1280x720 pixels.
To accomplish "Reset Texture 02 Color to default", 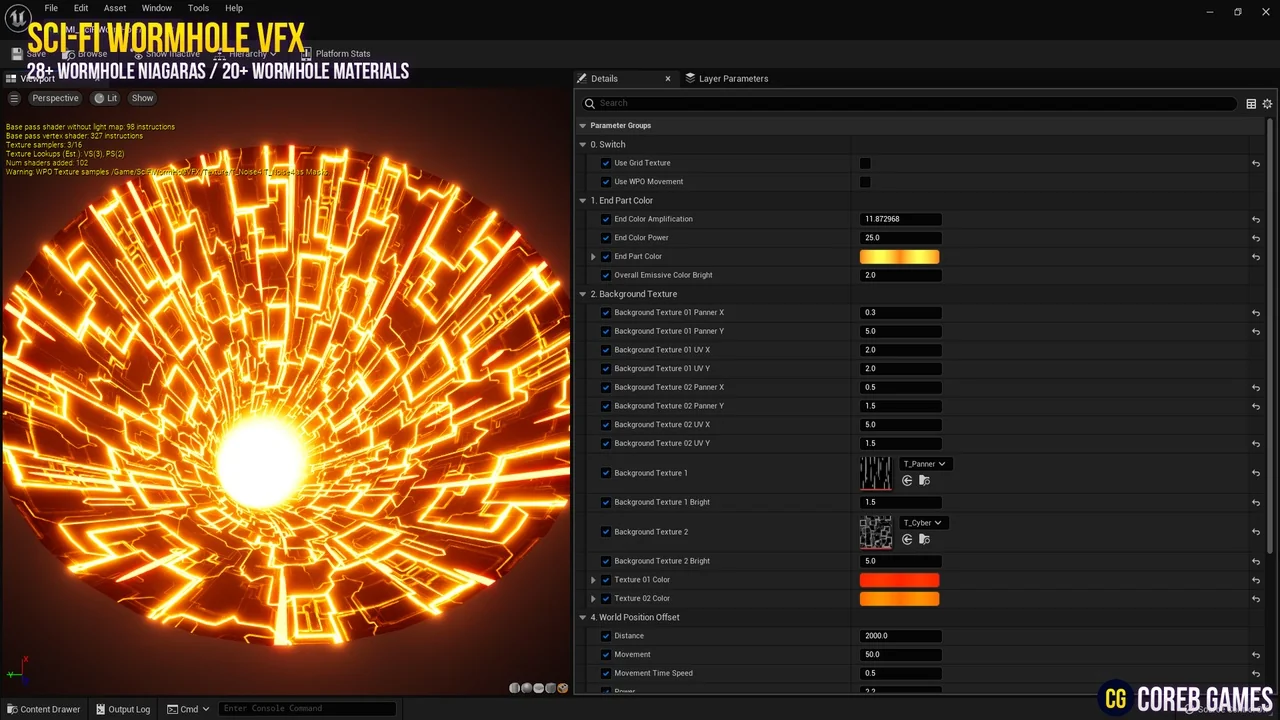I will [1255, 599].
